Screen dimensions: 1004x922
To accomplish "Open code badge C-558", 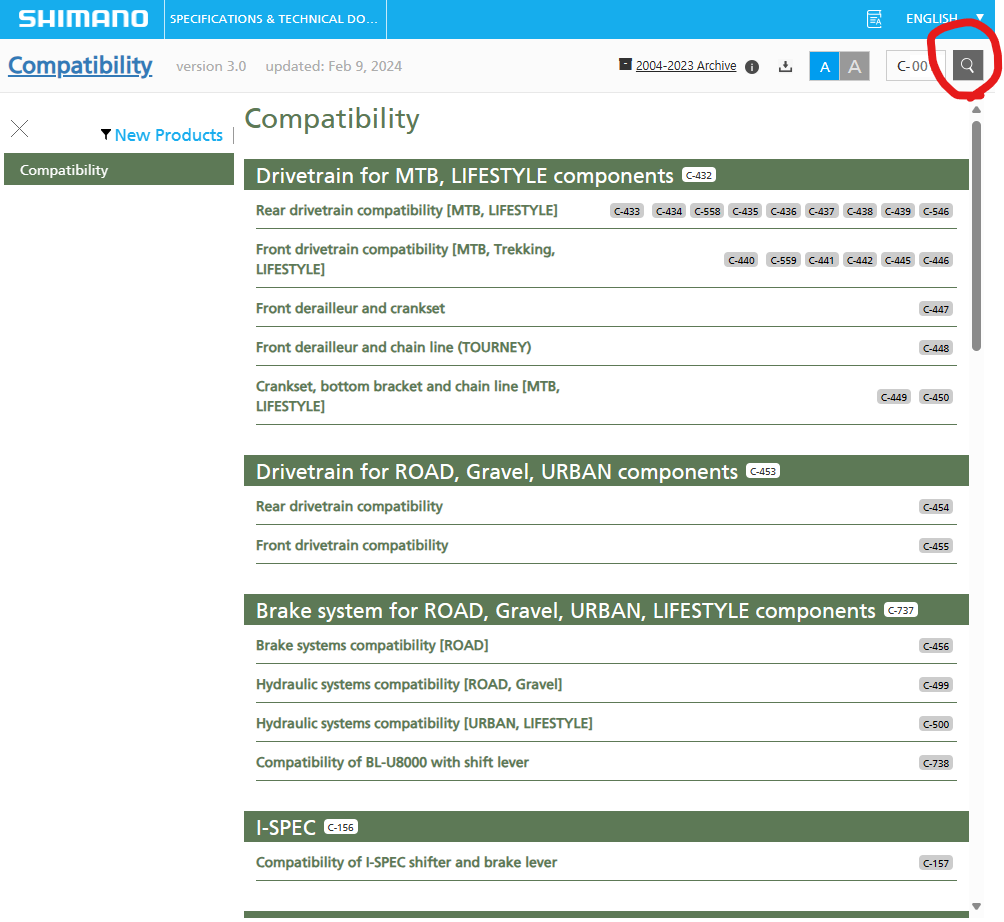I will coord(707,211).
